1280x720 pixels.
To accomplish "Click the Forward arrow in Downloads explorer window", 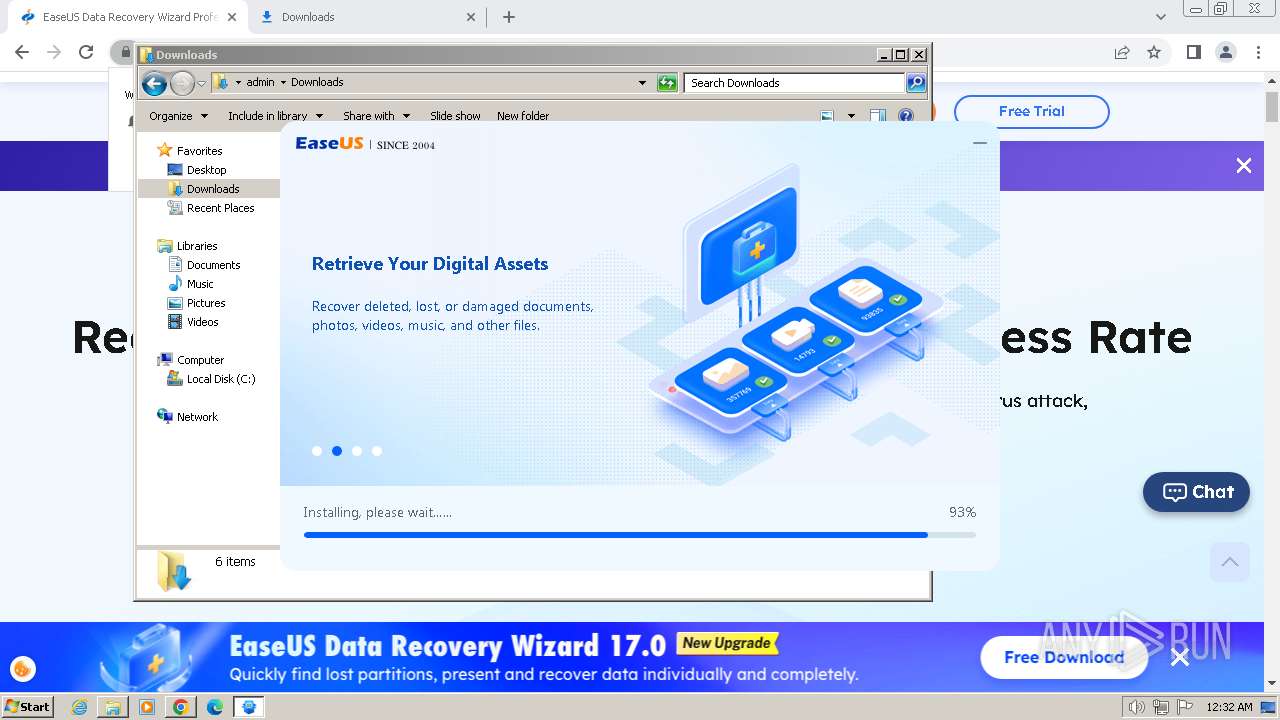I will [x=182, y=83].
